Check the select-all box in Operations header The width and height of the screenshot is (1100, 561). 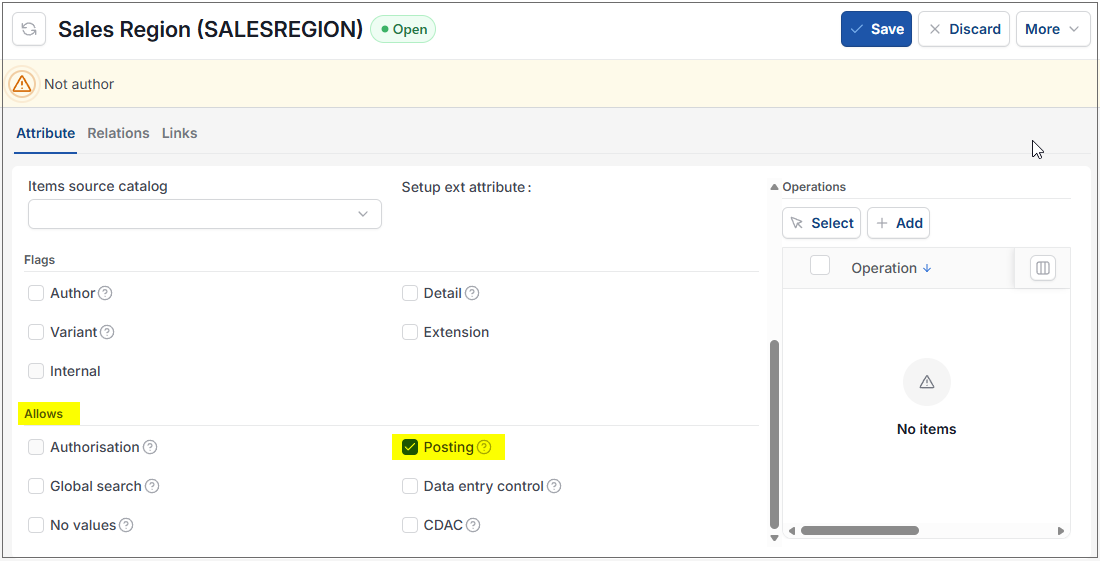(820, 266)
